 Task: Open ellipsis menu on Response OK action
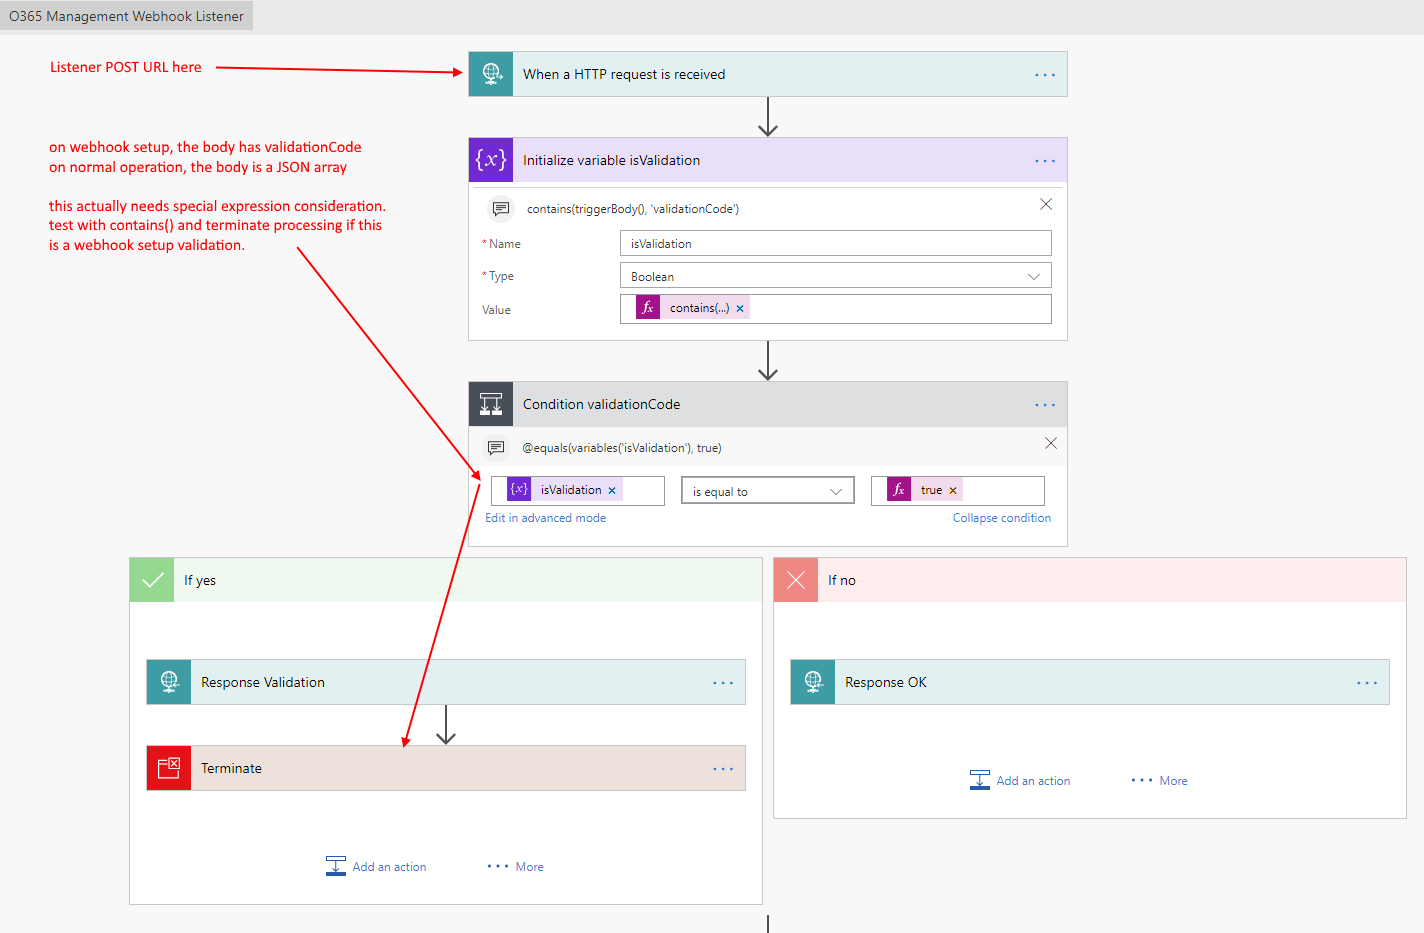click(1367, 683)
